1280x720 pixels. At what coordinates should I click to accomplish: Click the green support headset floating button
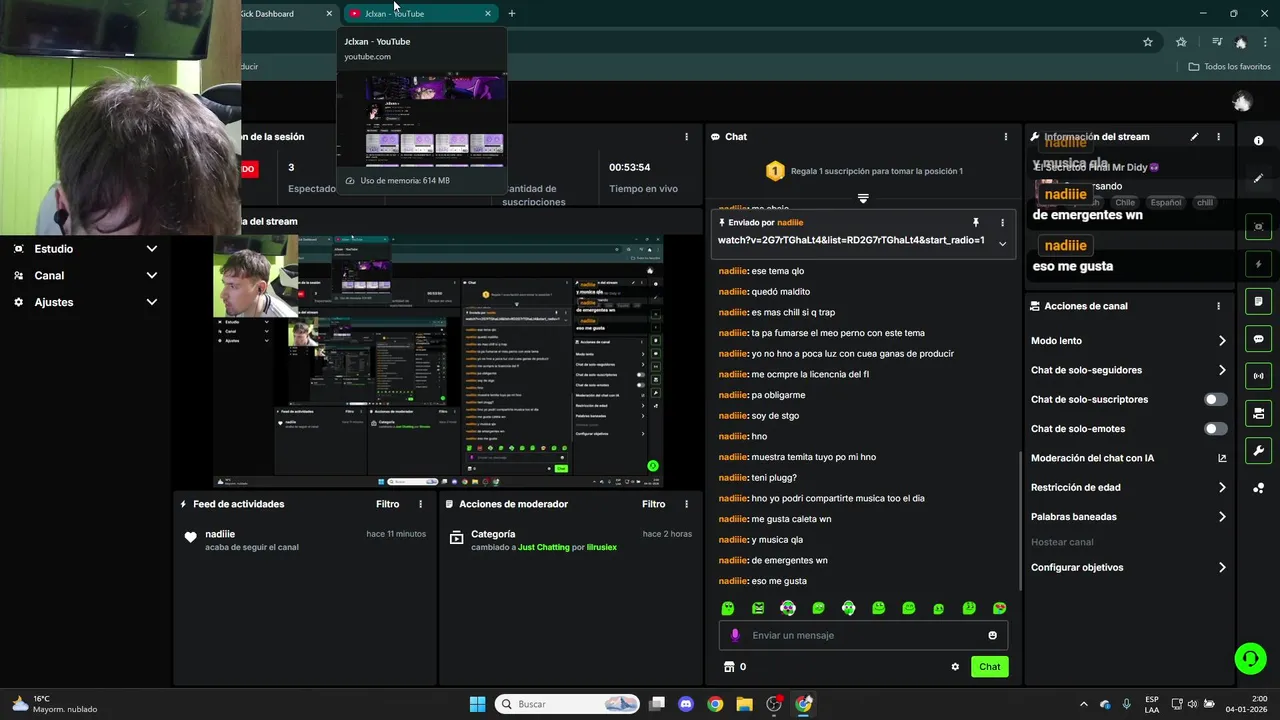pos(1250,658)
